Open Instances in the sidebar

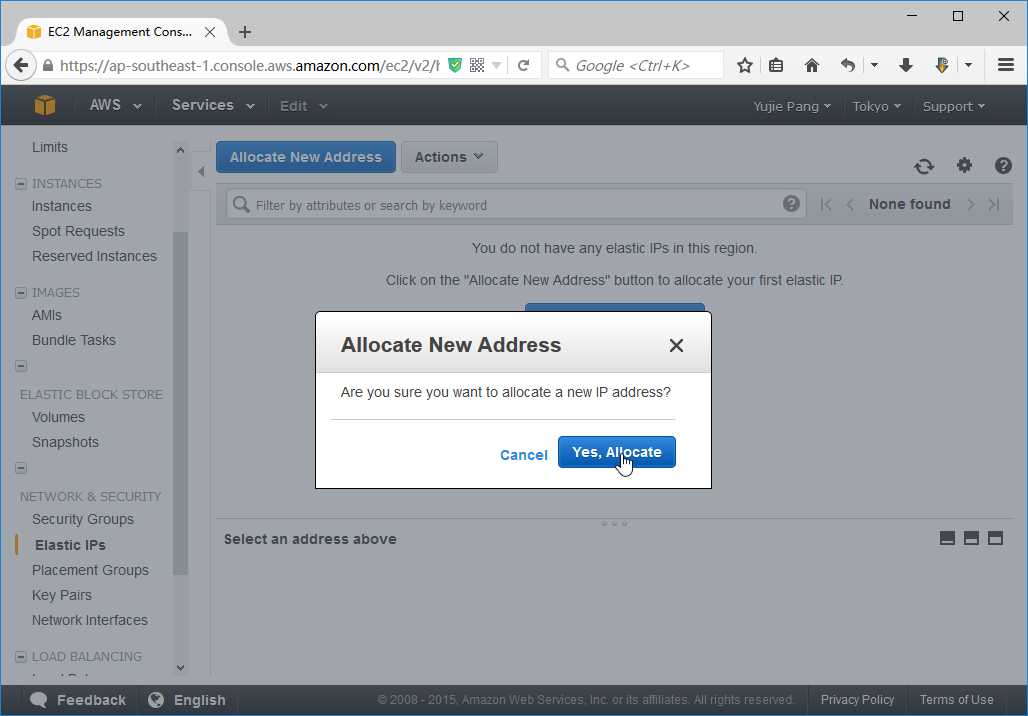[x=62, y=207]
